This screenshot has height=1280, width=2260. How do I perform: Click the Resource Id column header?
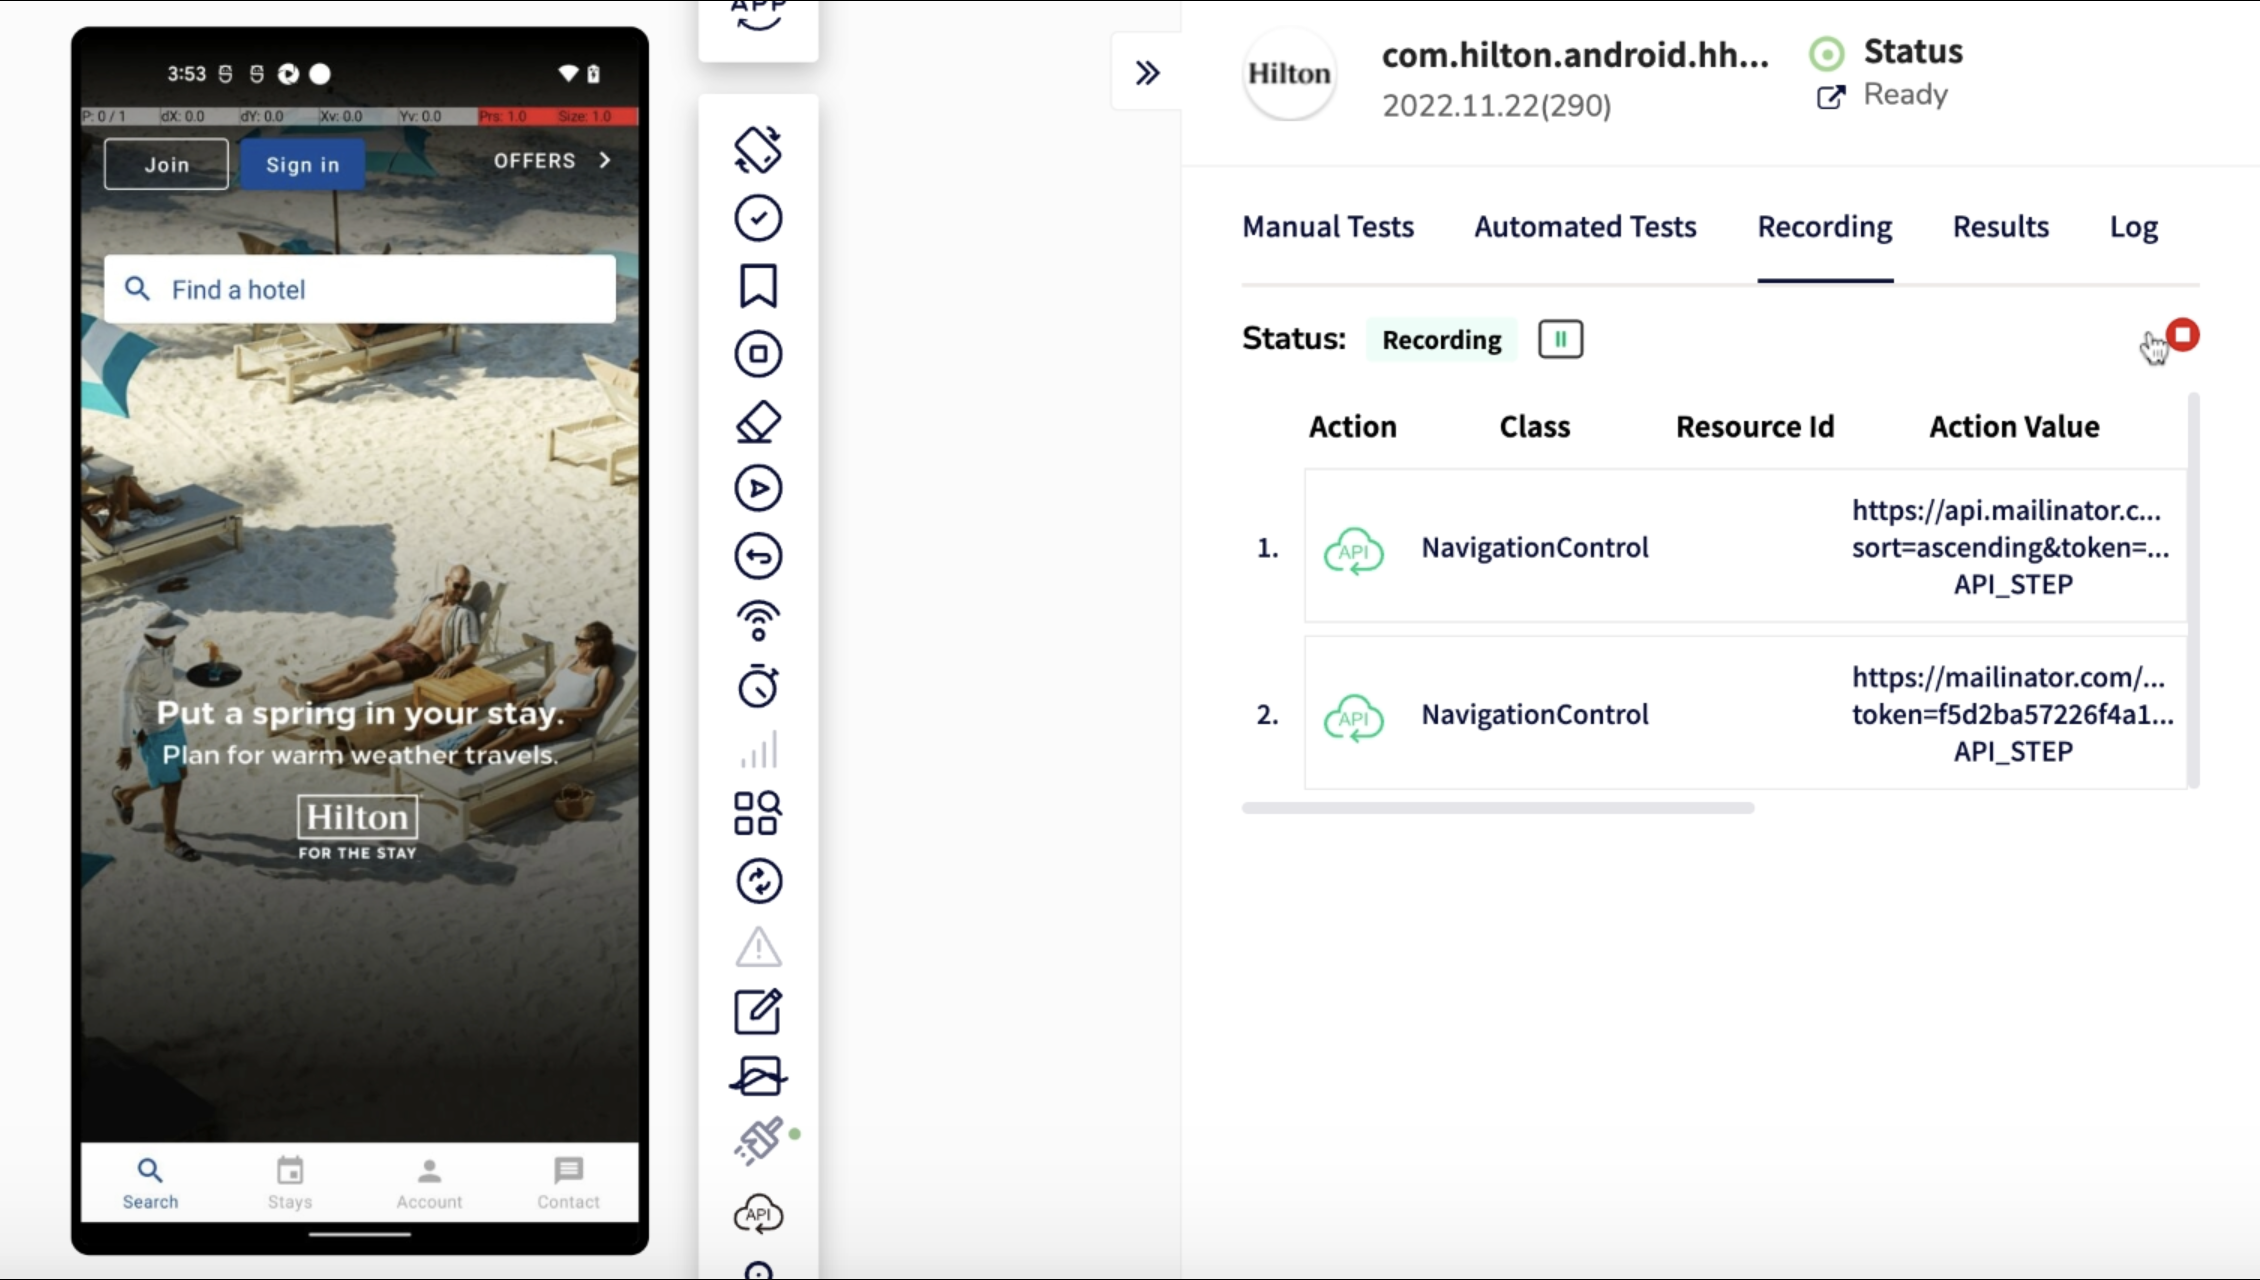[x=1755, y=427]
